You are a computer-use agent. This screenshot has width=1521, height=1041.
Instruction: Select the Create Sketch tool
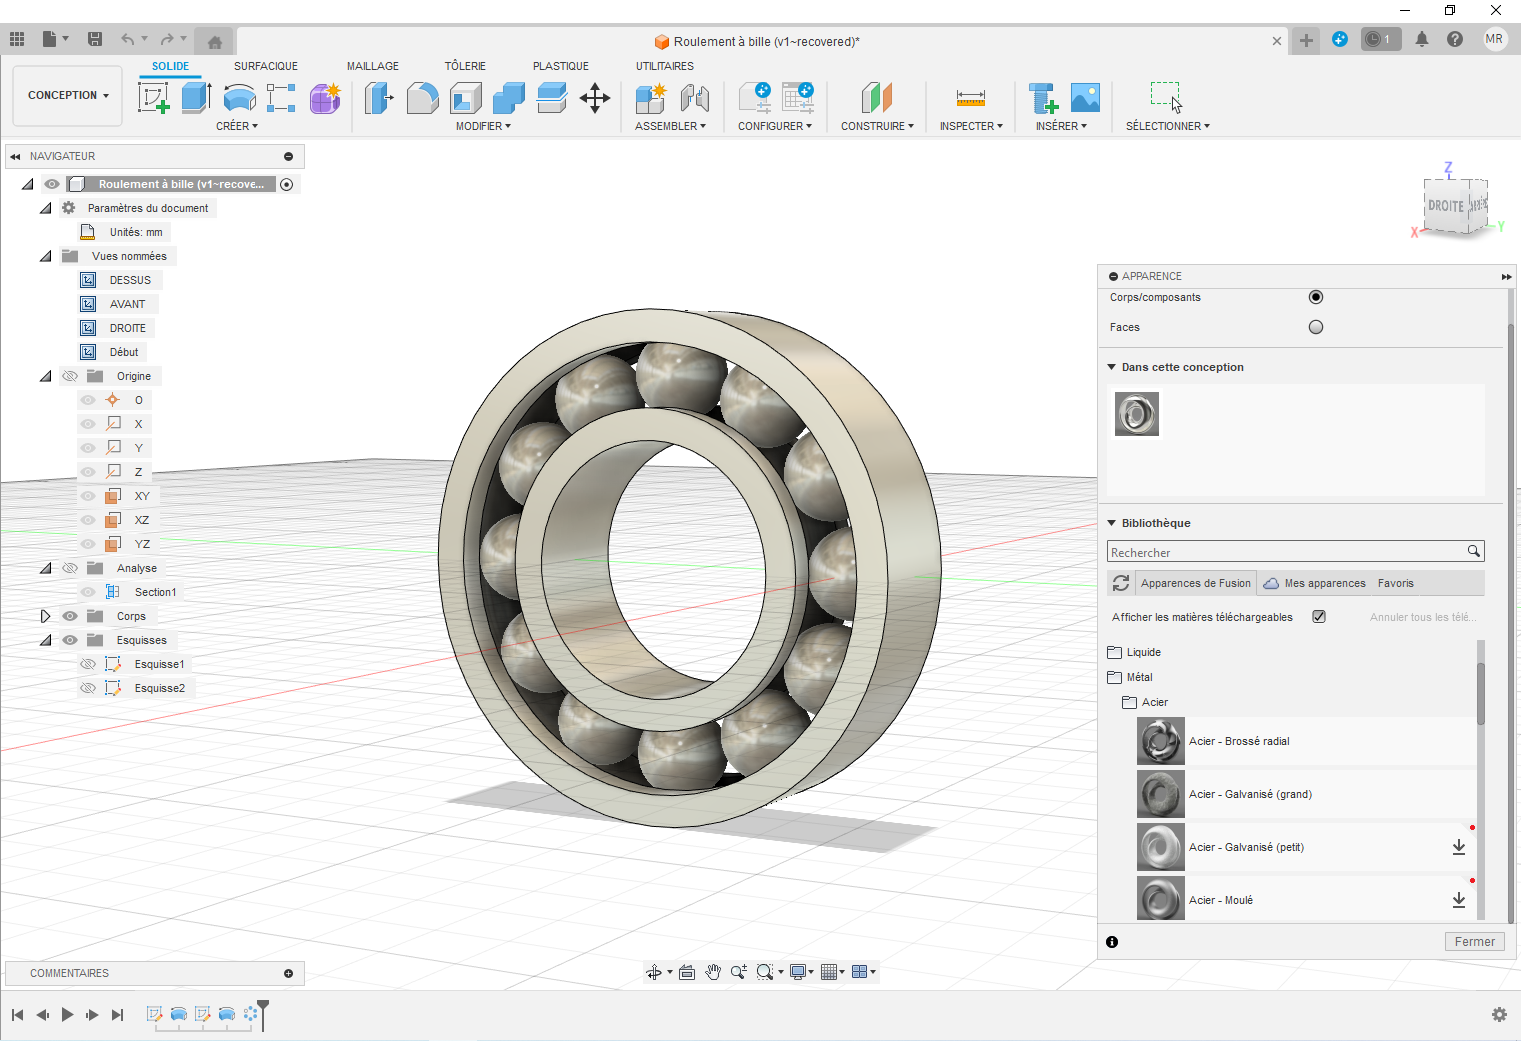tap(153, 98)
